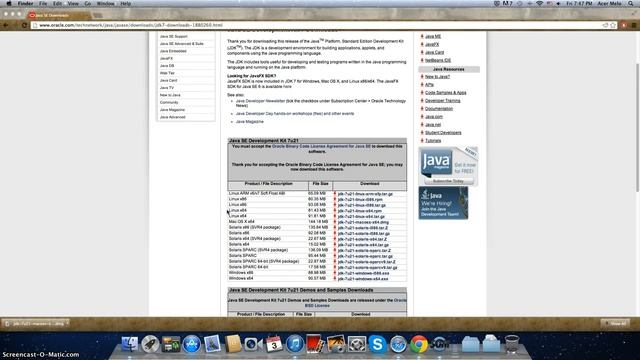The width and height of the screenshot is (640, 360).
Task: Download jdk-7u21-linux-i586.rpm
Action: click(360, 200)
